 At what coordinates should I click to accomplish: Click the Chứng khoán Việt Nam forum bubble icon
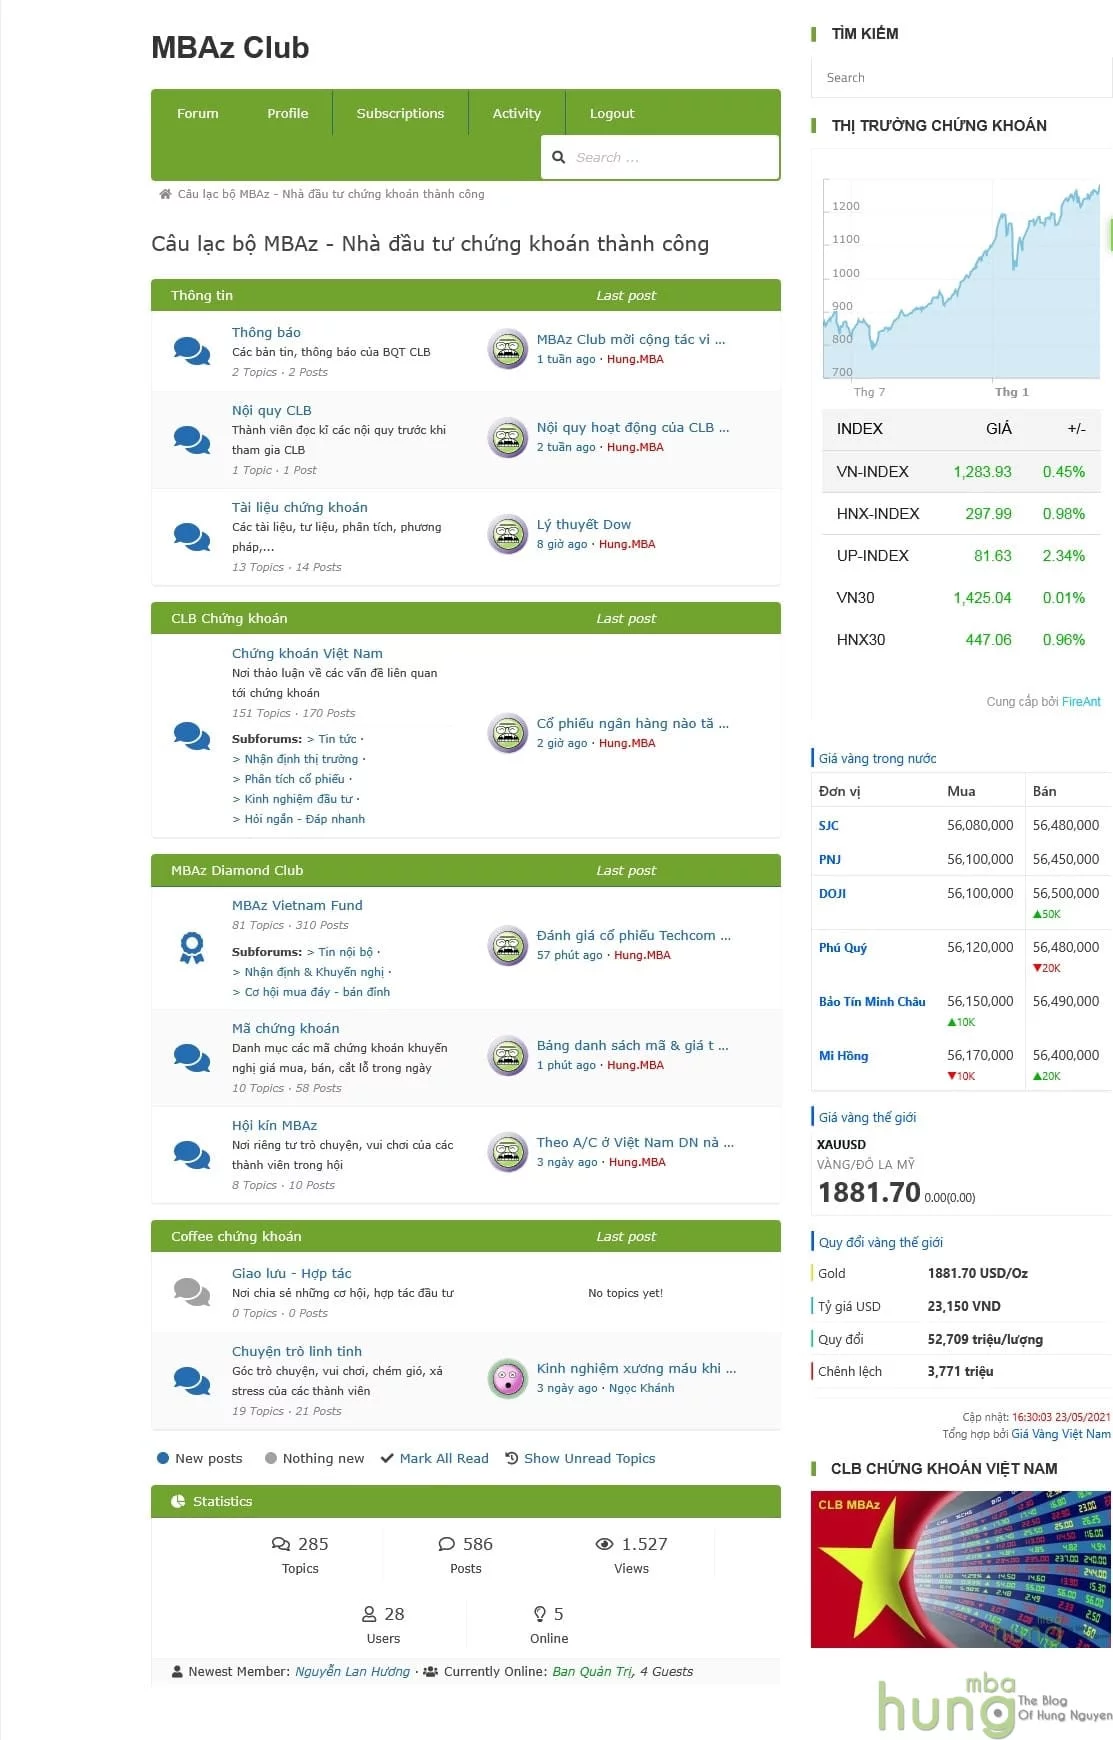click(x=191, y=735)
